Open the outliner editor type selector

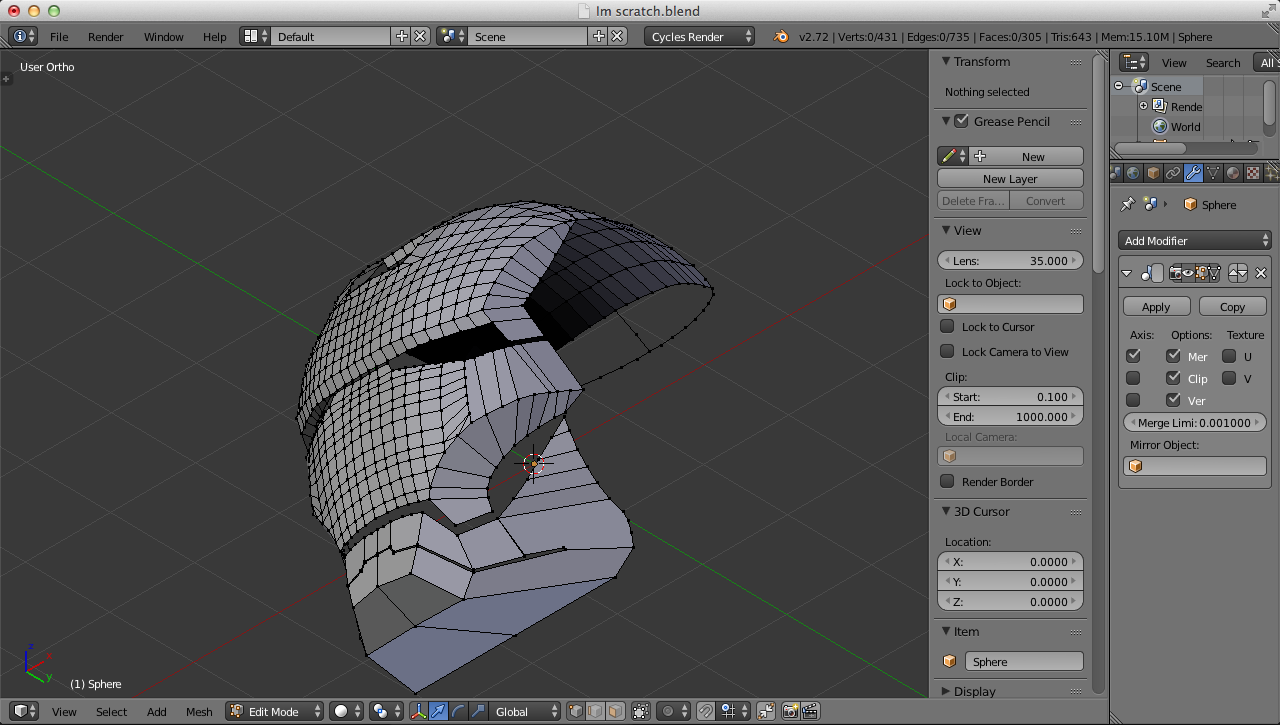(1134, 62)
